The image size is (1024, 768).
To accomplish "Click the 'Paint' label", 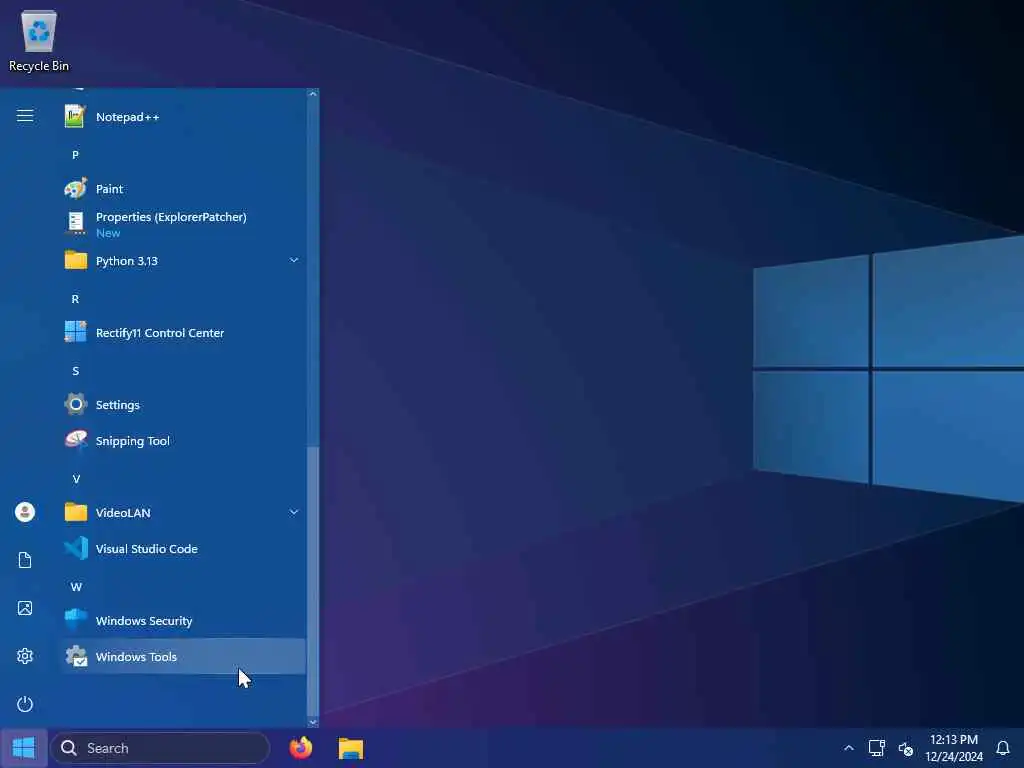I will [x=109, y=189].
